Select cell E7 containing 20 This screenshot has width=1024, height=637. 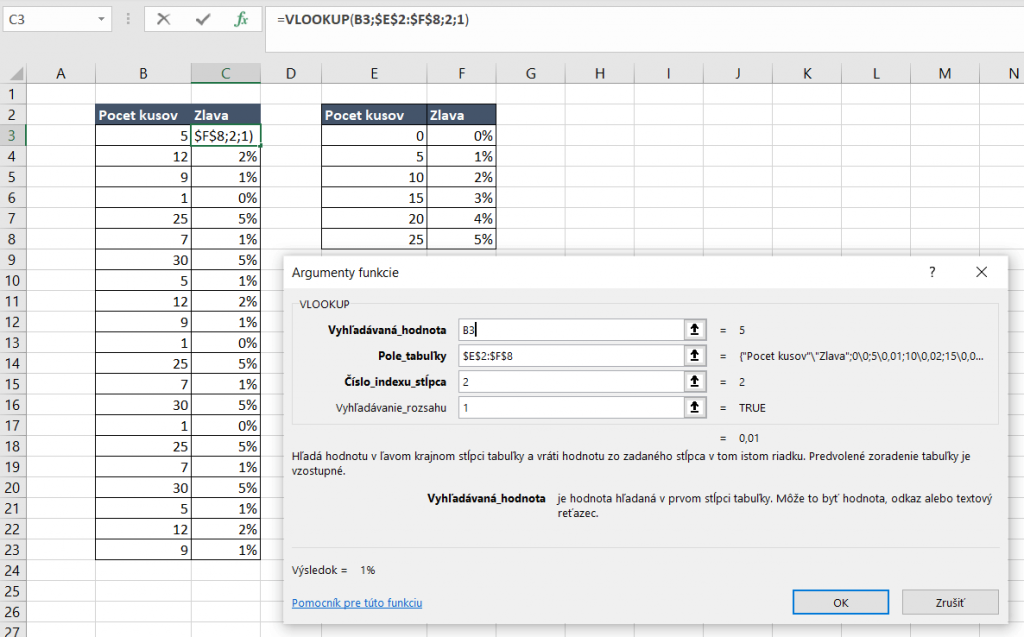pos(374,218)
